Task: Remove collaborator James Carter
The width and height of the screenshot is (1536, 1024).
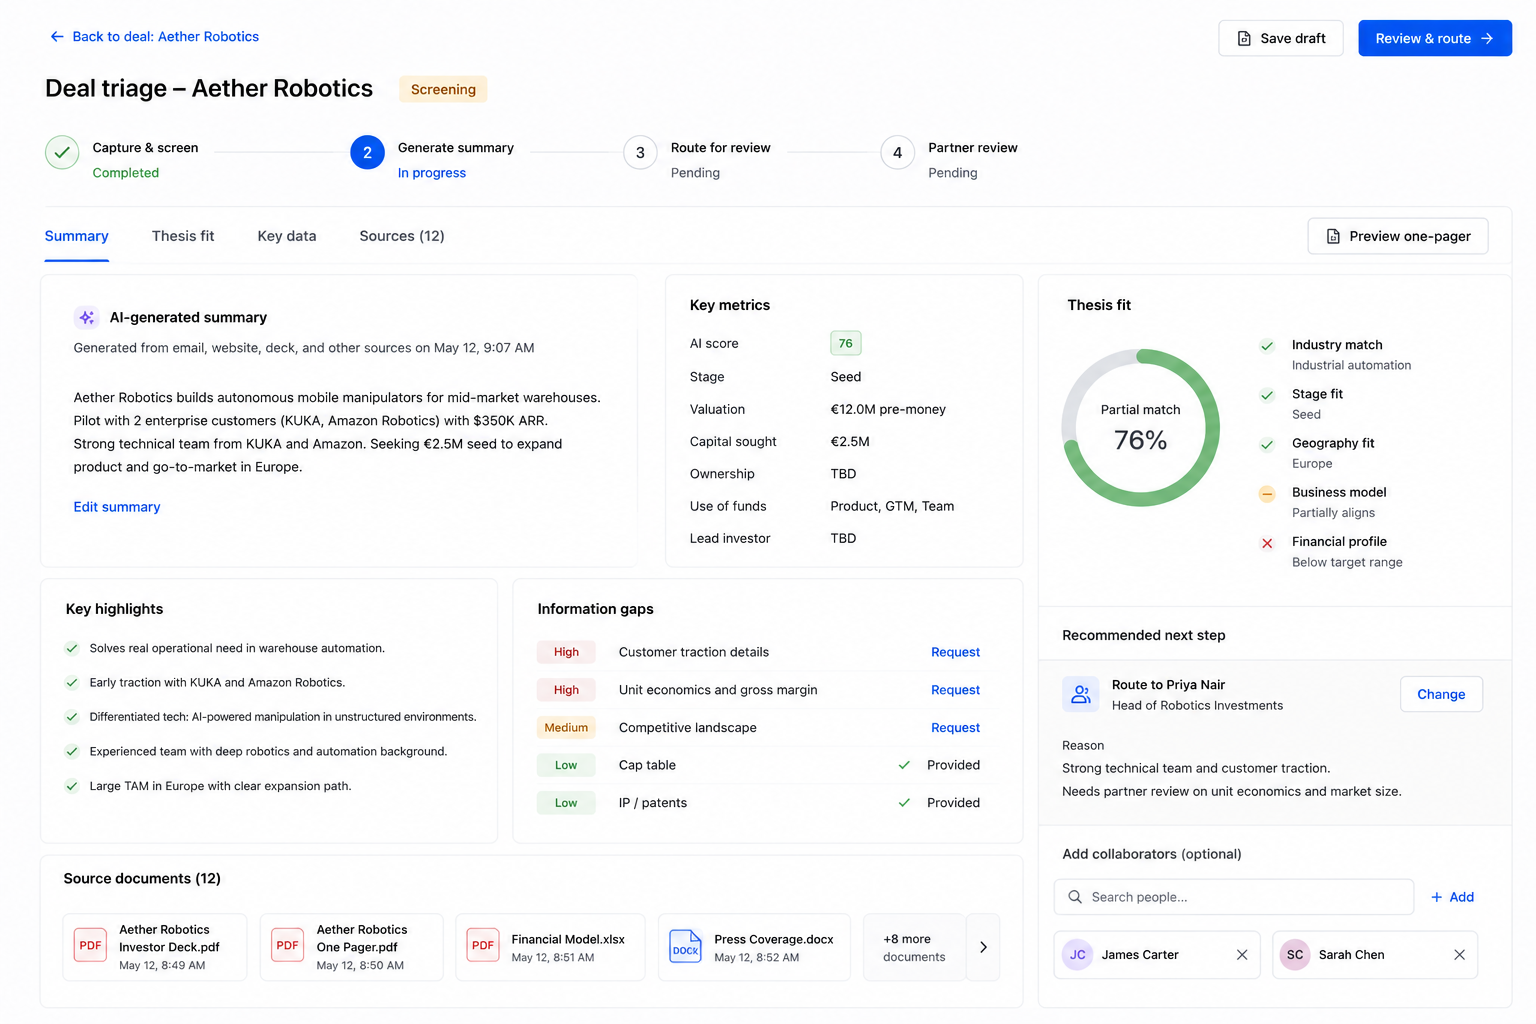Action: pyautogui.click(x=1242, y=955)
